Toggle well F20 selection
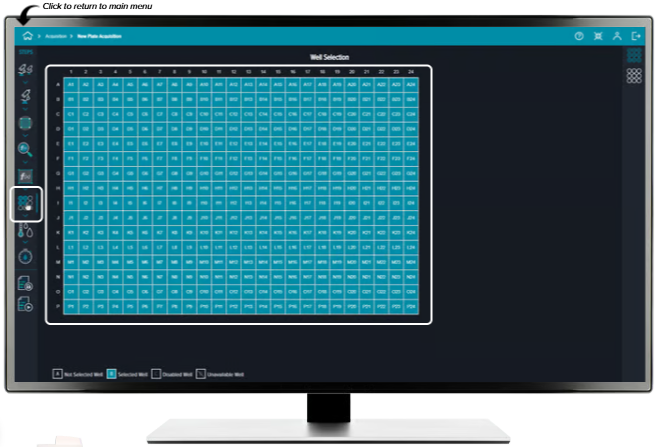656x447 pixels. [x=352, y=159]
